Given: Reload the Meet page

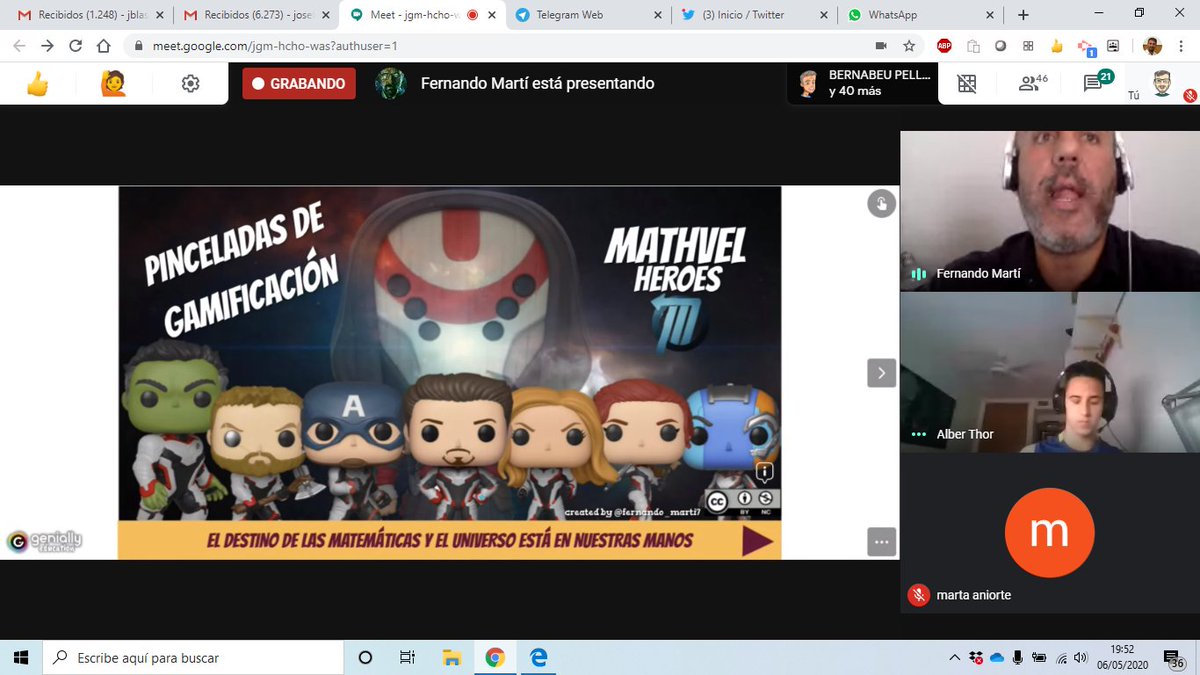Looking at the screenshot, I should (x=75, y=46).
